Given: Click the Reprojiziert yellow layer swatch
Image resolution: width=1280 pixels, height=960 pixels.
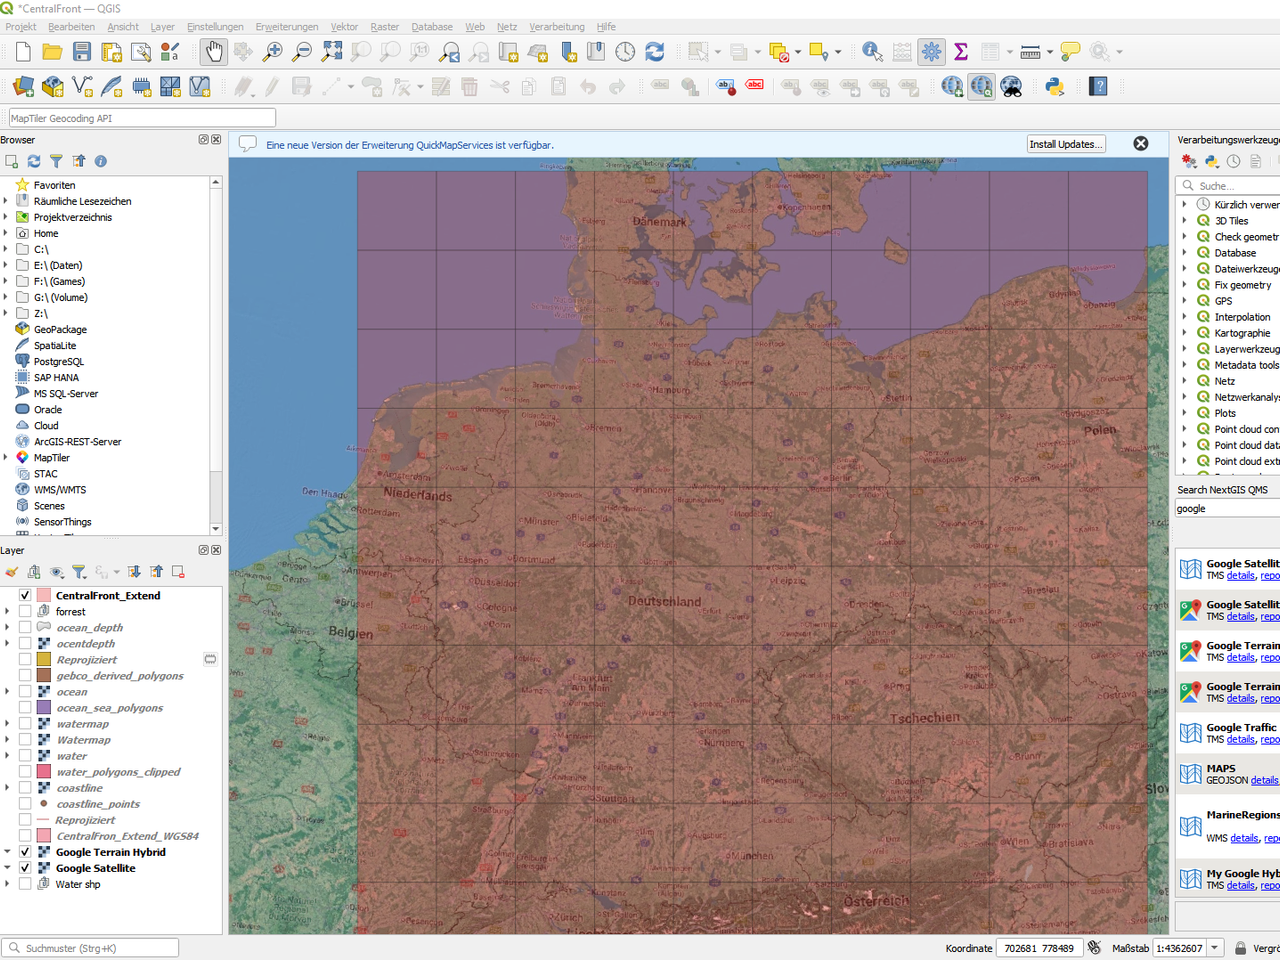Looking at the screenshot, I should click(44, 660).
